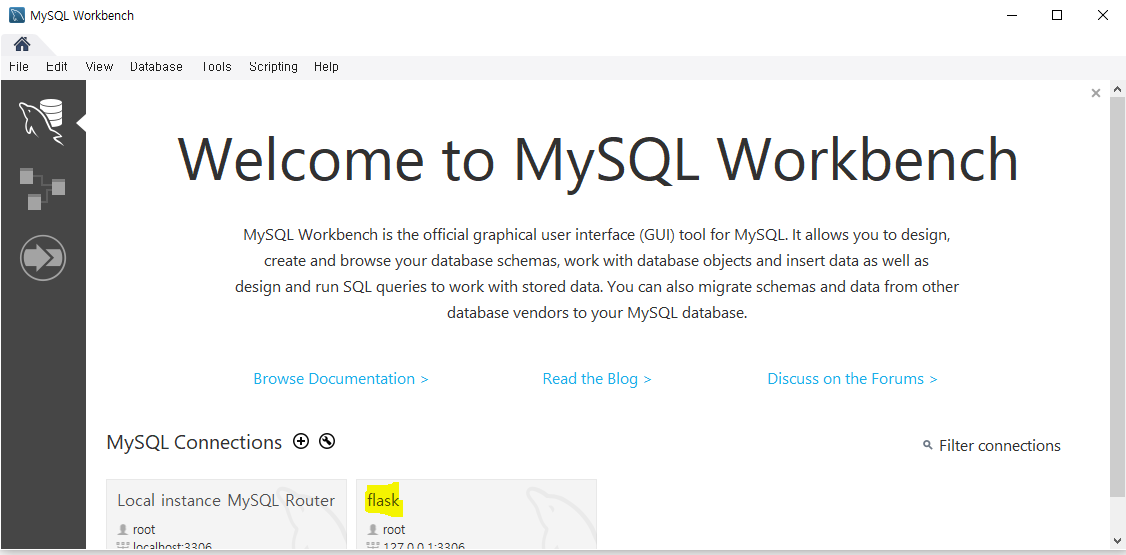Click the MySQL Connections heading
This screenshot has height=555, width=1126.
point(194,442)
